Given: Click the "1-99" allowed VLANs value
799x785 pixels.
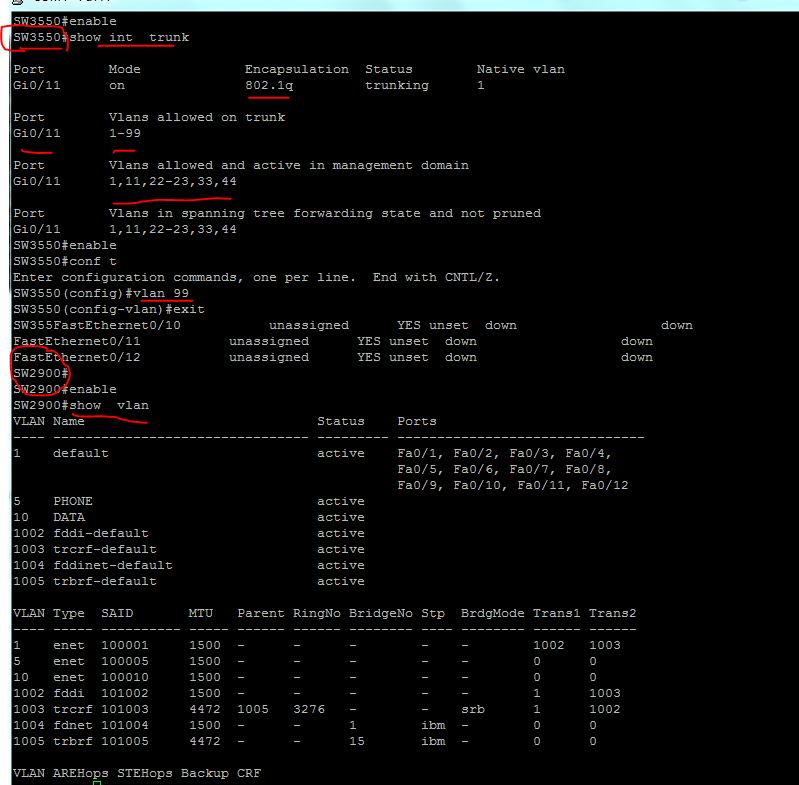Looking at the screenshot, I should [124, 133].
